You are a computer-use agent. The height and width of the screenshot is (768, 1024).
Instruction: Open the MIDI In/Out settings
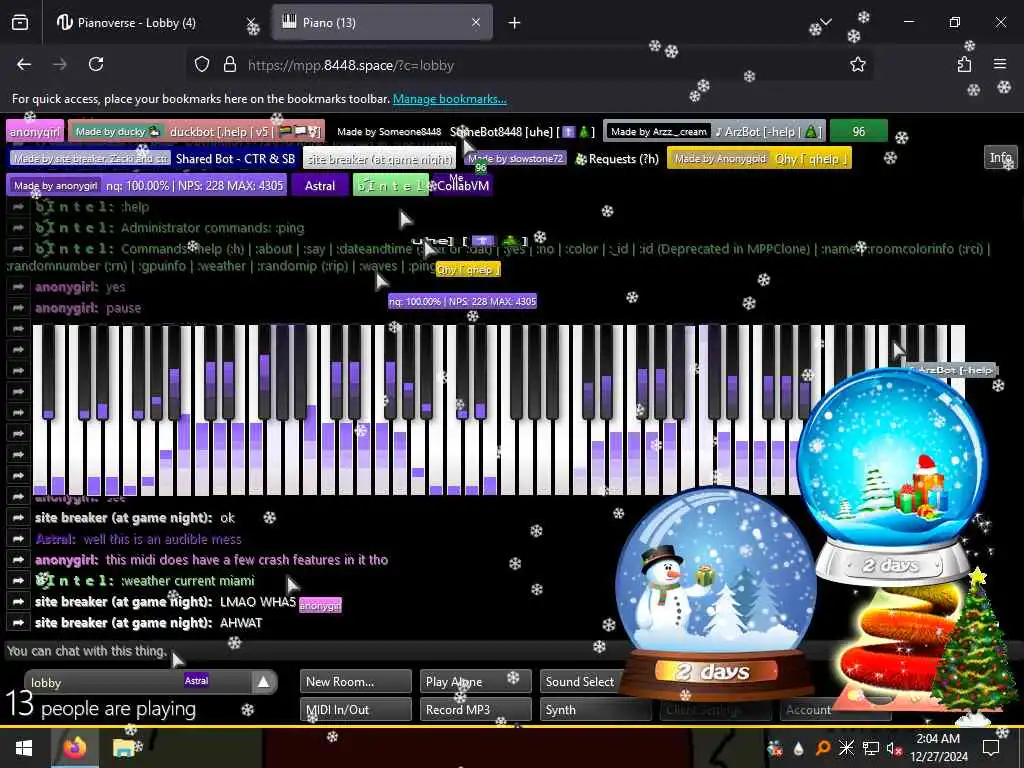point(356,709)
